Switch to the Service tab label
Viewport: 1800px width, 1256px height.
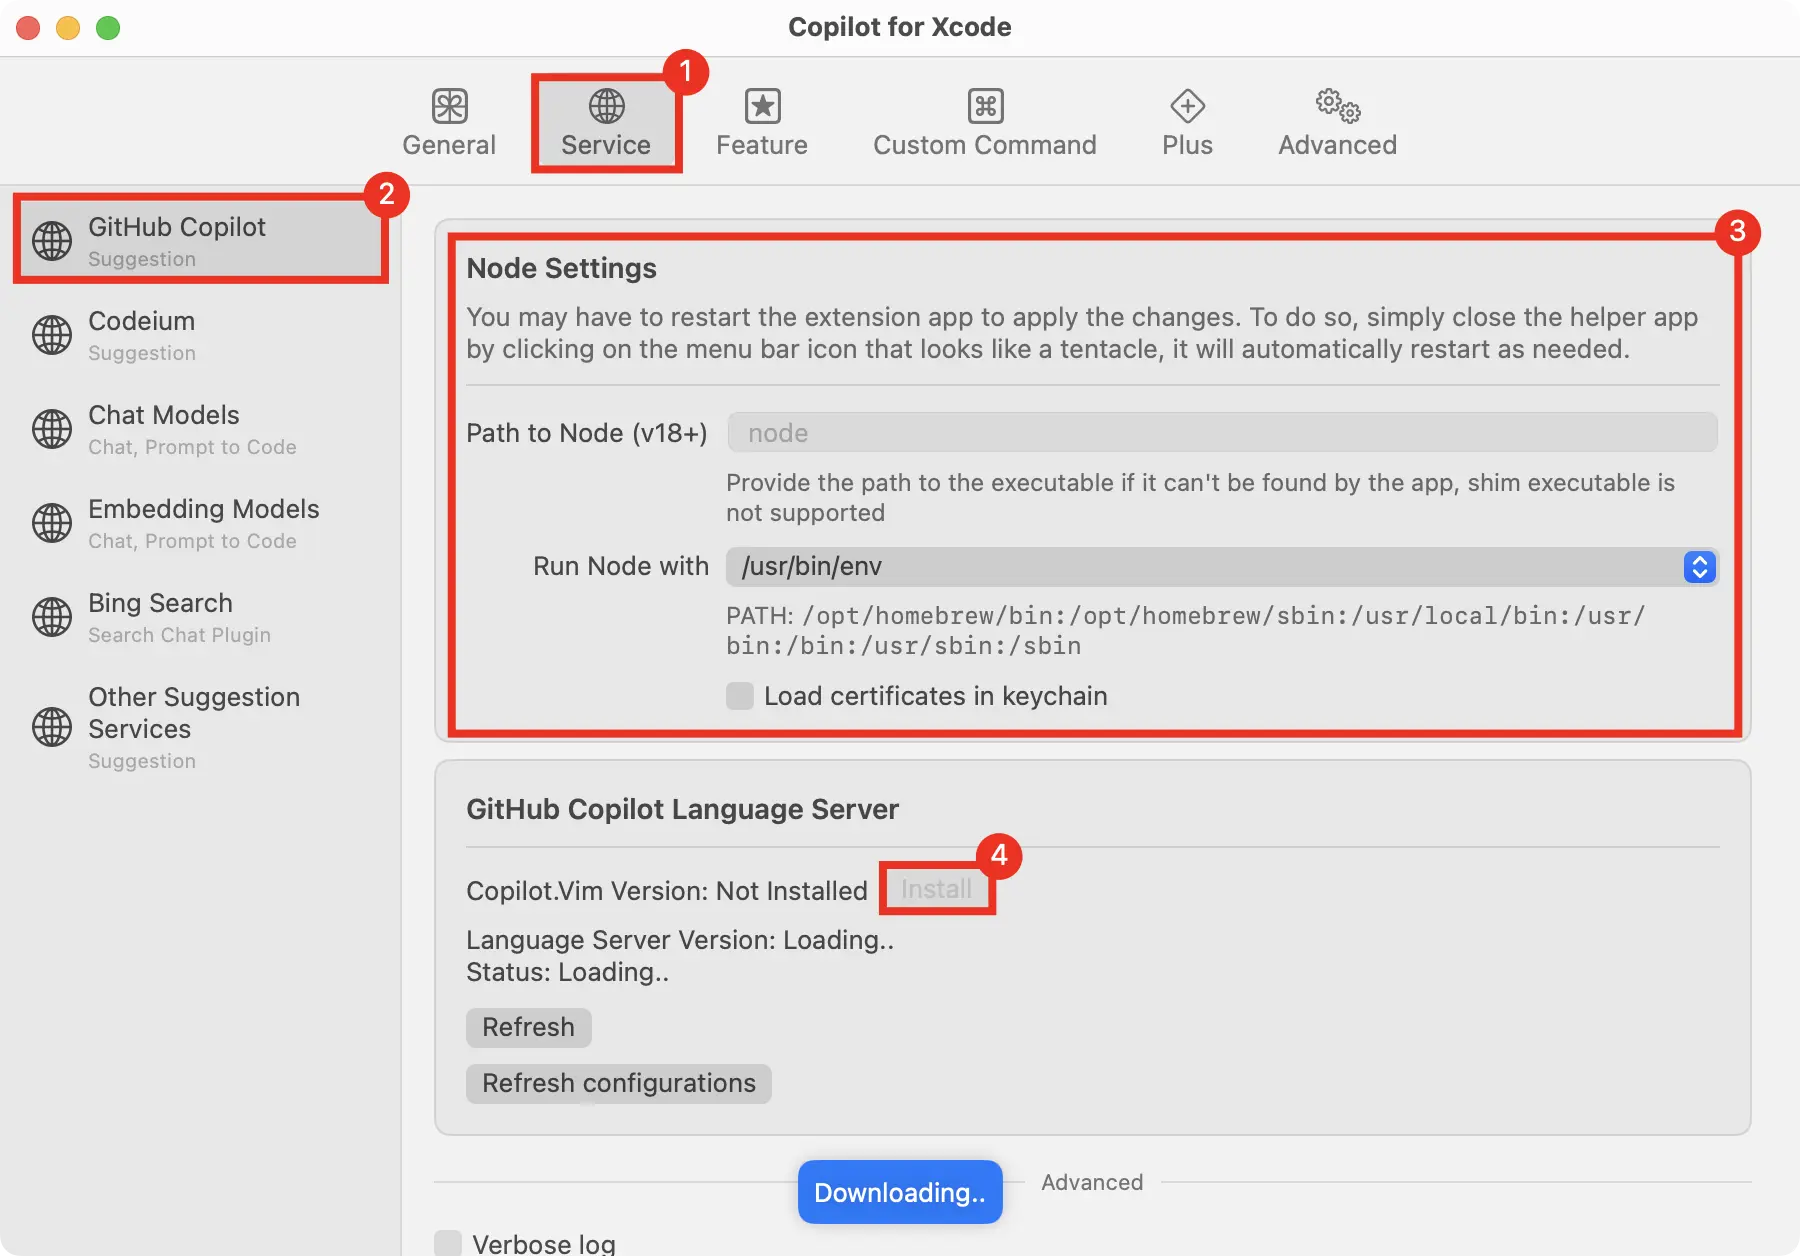(x=606, y=145)
